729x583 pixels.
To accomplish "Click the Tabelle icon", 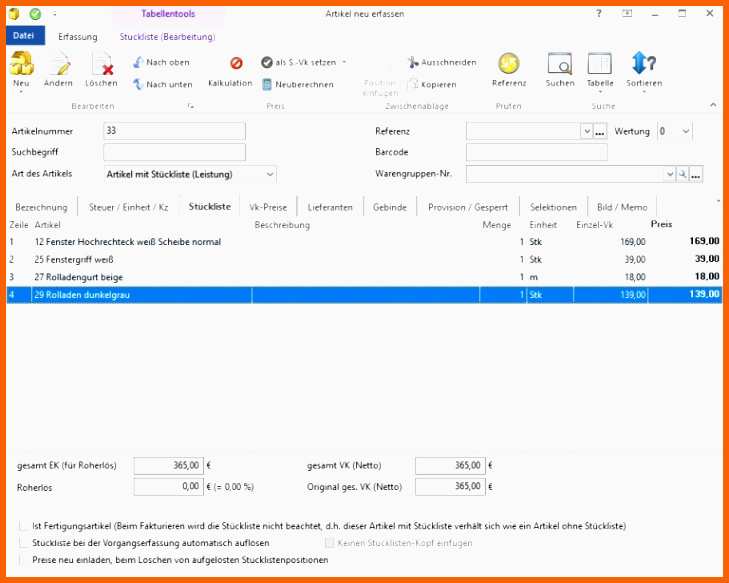I will tap(600, 64).
